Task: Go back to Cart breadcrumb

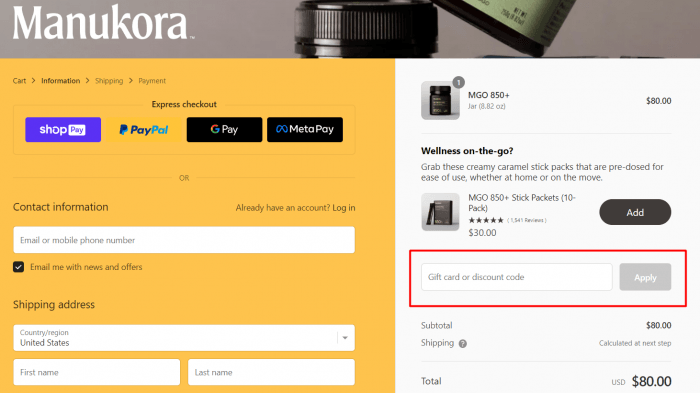Action: pyautogui.click(x=19, y=81)
